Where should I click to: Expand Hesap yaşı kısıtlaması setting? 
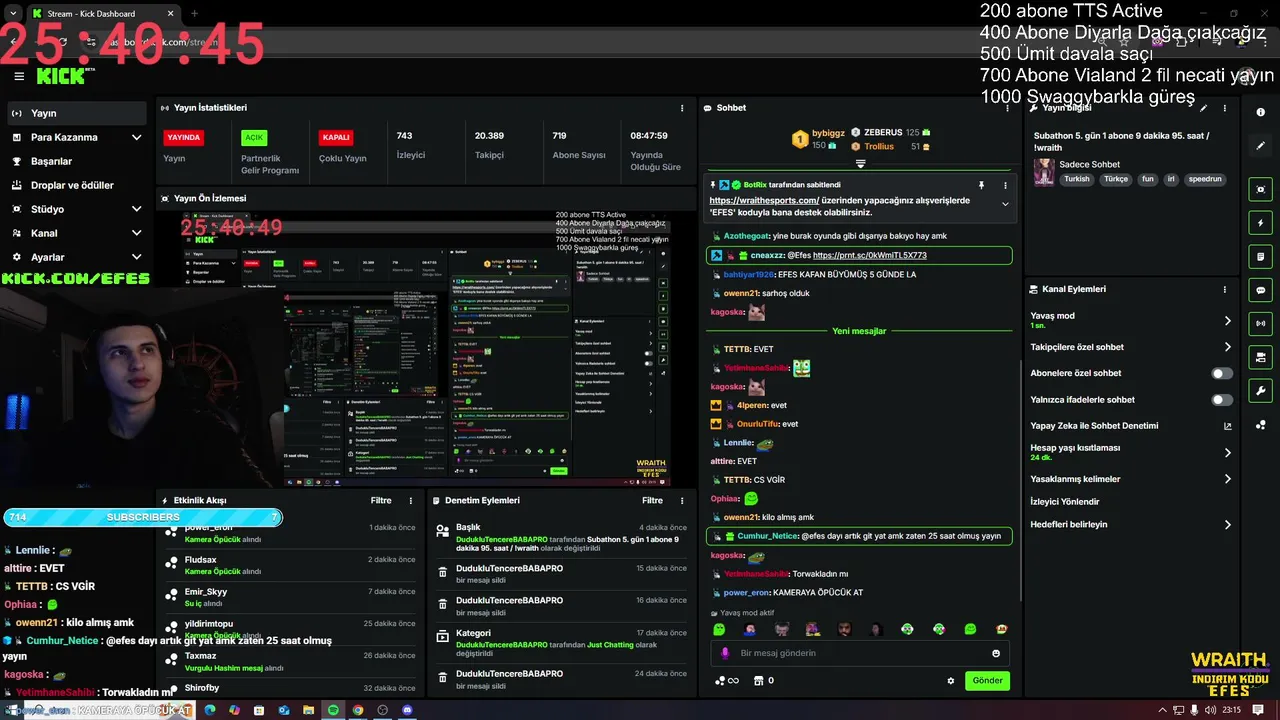coord(1227,452)
